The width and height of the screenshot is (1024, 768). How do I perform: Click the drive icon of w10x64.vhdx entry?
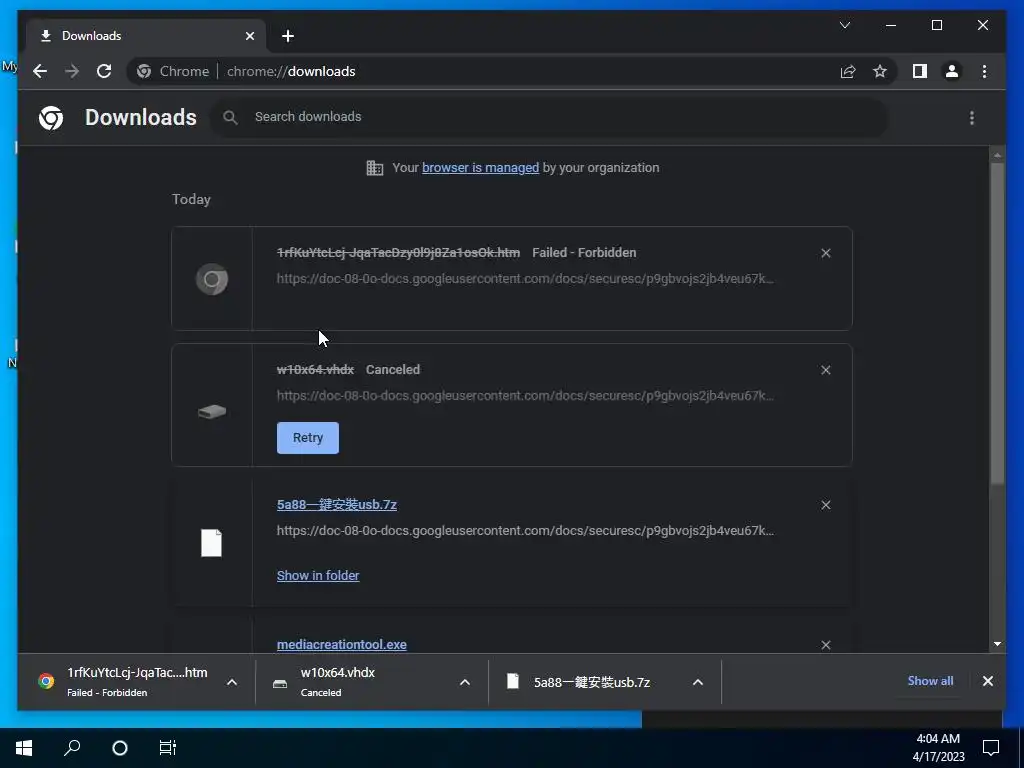pos(212,411)
